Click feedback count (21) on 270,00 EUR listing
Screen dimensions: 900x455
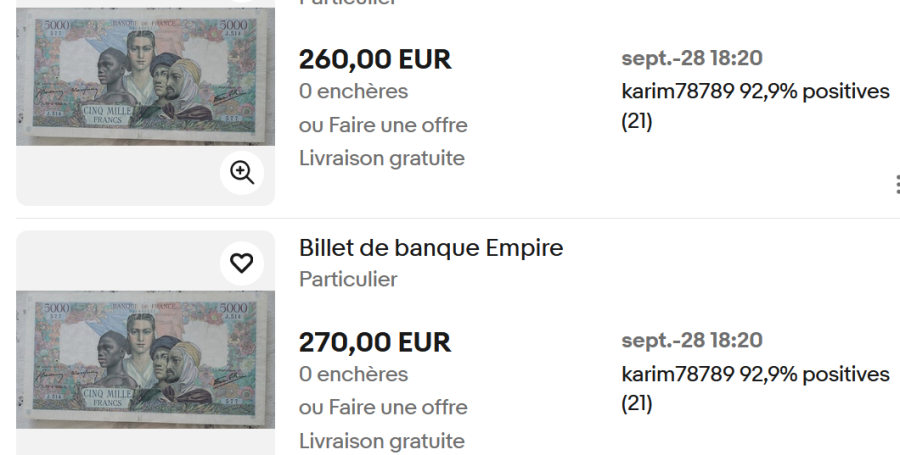pyautogui.click(x=637, y=408)
